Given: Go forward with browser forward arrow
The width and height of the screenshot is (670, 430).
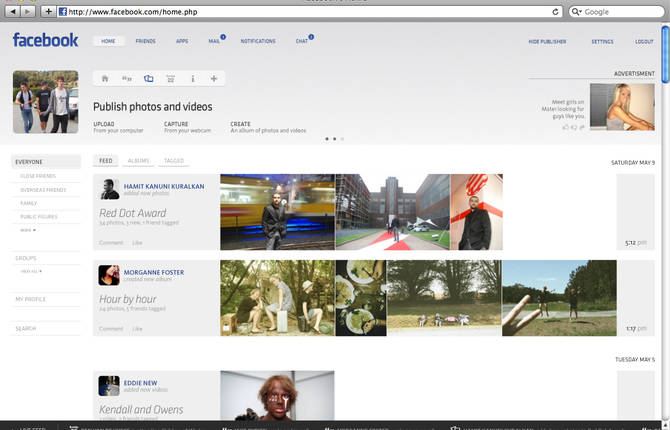Looking at the screenshot, I should (27, 12).
